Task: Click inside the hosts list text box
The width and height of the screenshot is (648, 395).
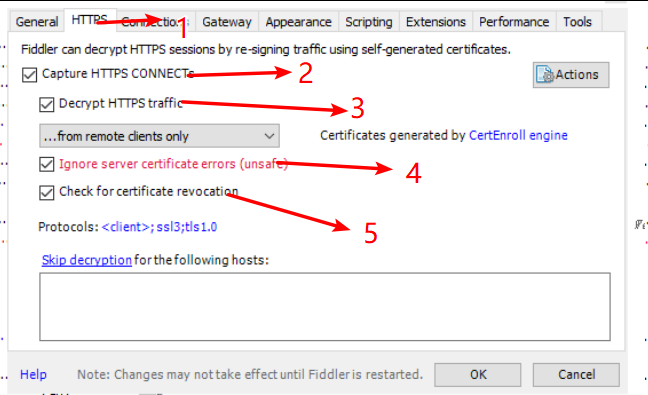Action: click(325, 307)
